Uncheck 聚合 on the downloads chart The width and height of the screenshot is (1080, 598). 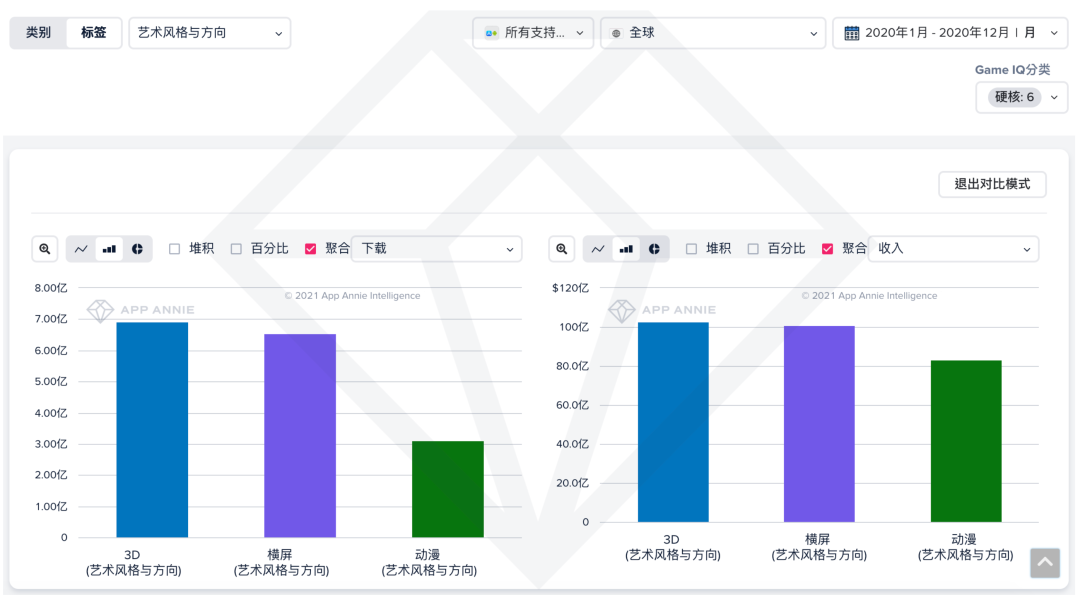pyautogui.click(x=311, y=249)
